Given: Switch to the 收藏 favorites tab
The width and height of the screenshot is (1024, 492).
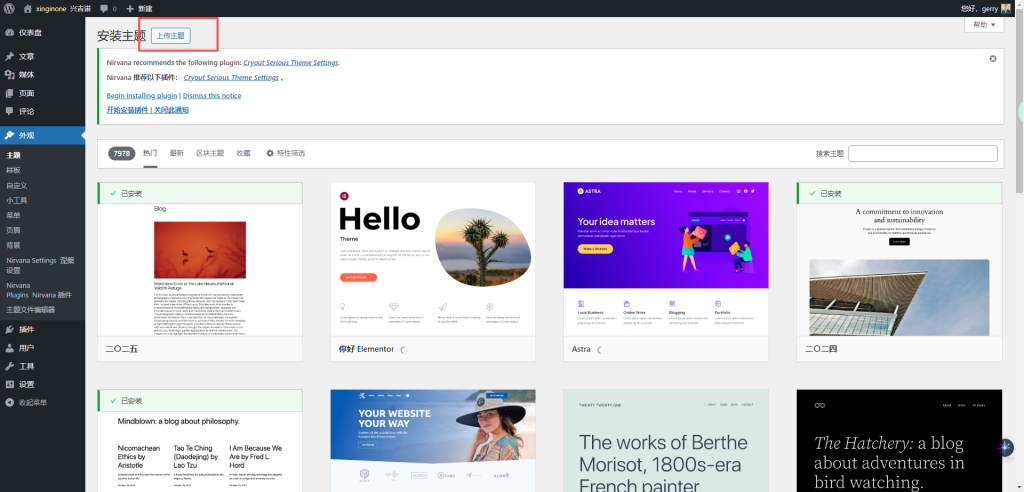Looking at the screenshot, I should click(243, 154).
